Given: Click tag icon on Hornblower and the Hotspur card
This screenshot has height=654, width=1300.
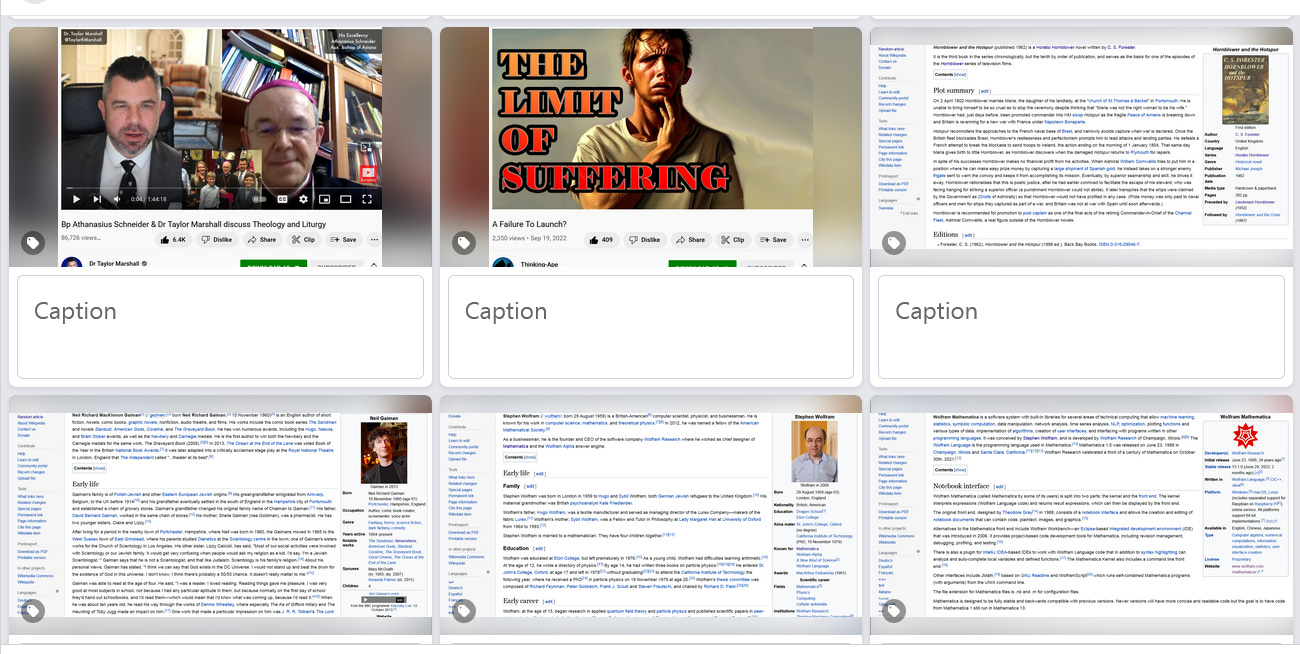Looking at the screenshot, I should click(893, 243).
